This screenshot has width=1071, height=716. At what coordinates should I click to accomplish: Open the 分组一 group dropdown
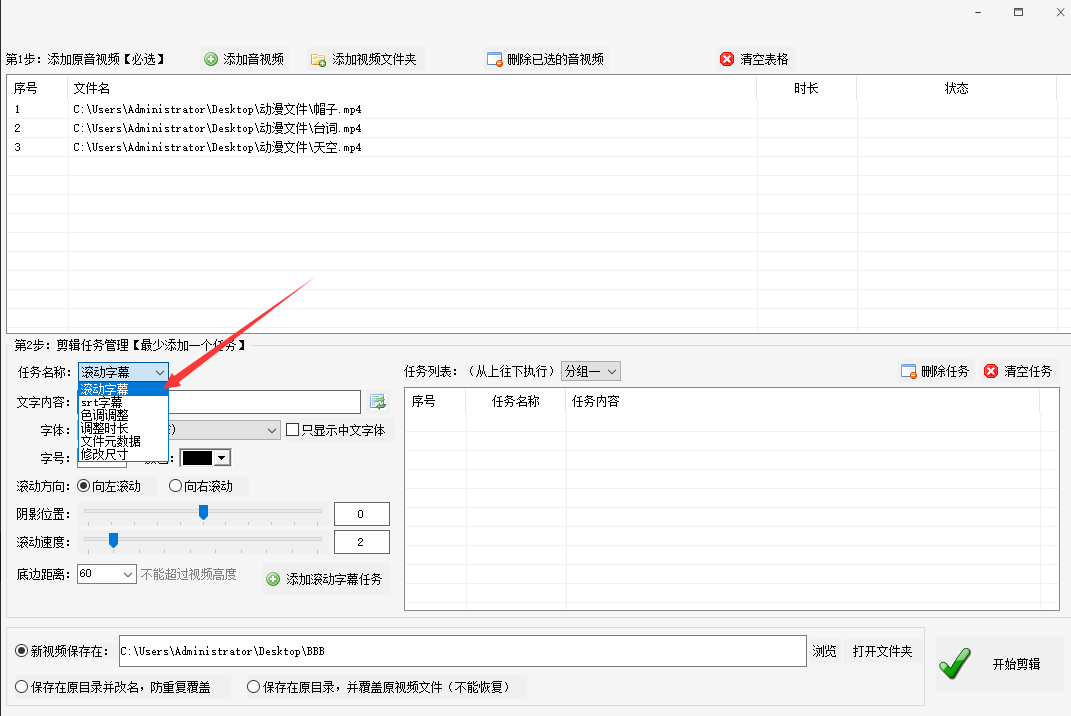pyautogui.click(x=591, y=371)
